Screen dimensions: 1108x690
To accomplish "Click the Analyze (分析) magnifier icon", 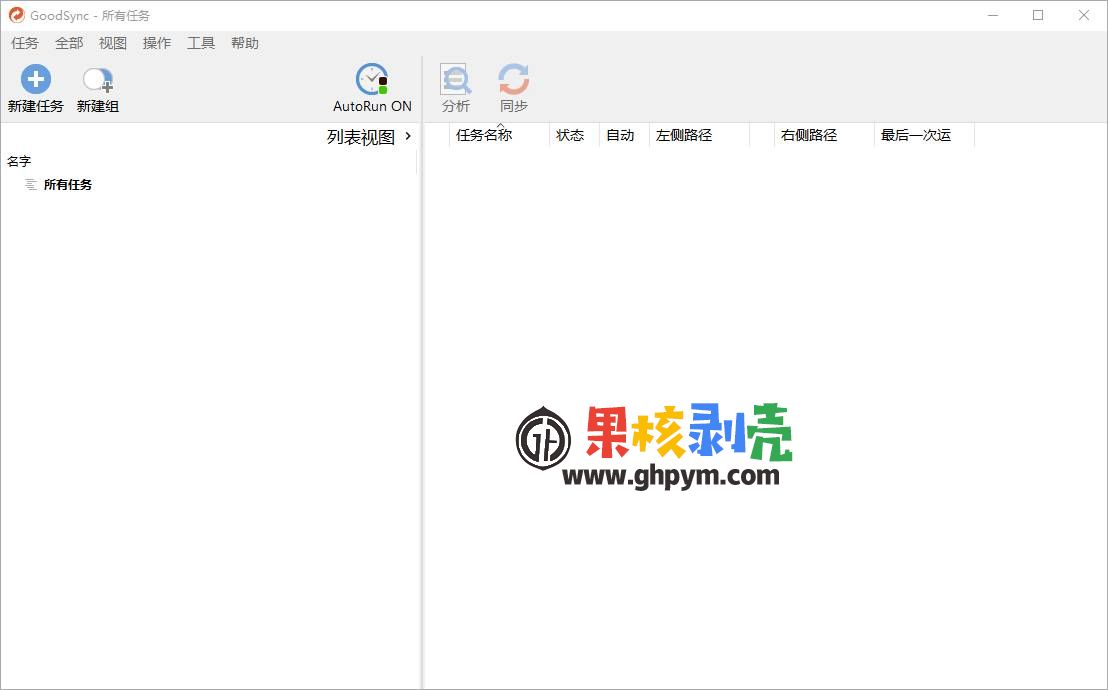I will tap(456, 79).
